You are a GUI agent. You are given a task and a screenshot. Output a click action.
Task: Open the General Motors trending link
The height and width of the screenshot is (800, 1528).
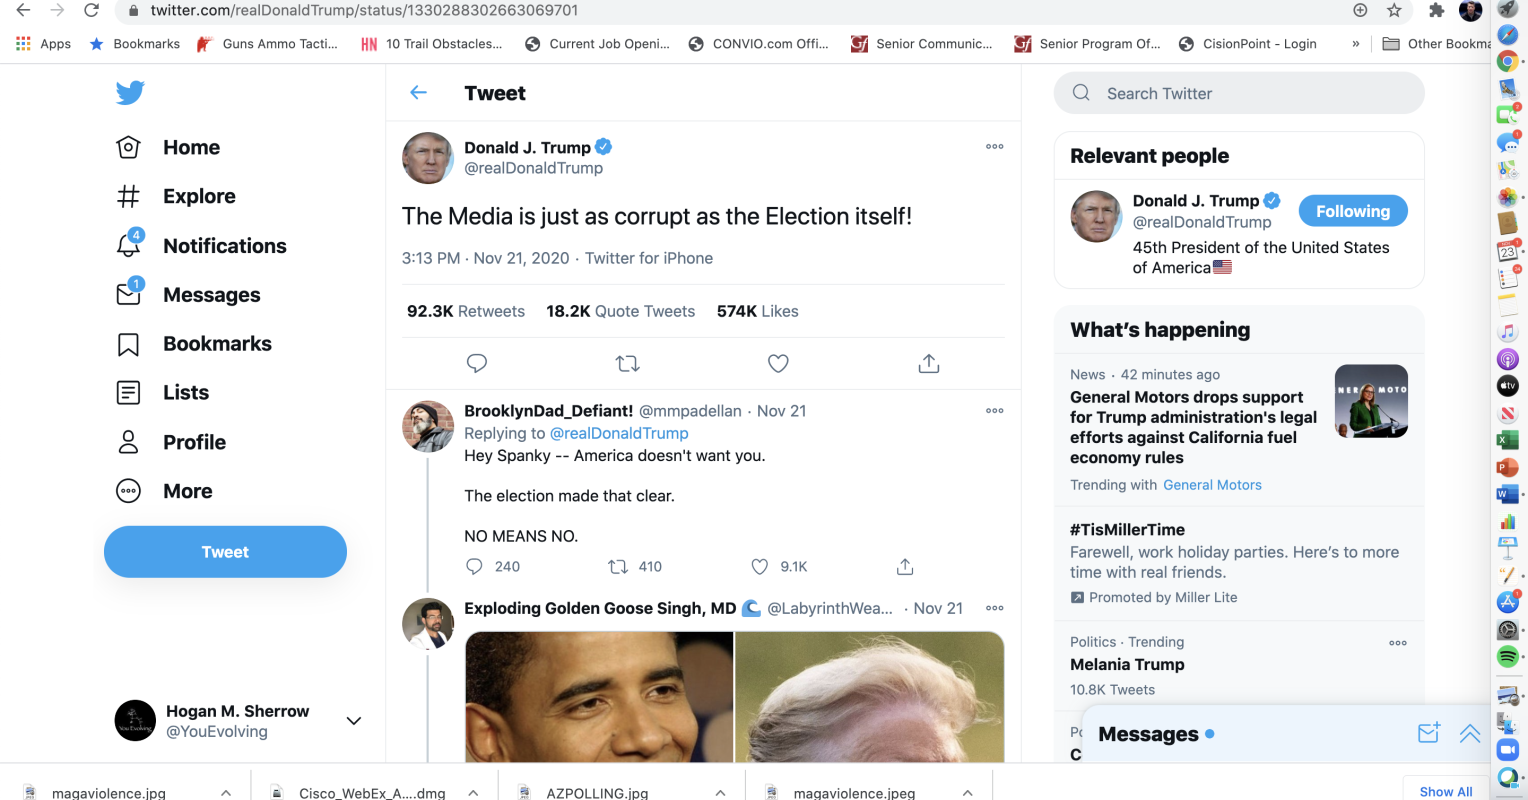pyautogui.click(x=1212, y=485)
